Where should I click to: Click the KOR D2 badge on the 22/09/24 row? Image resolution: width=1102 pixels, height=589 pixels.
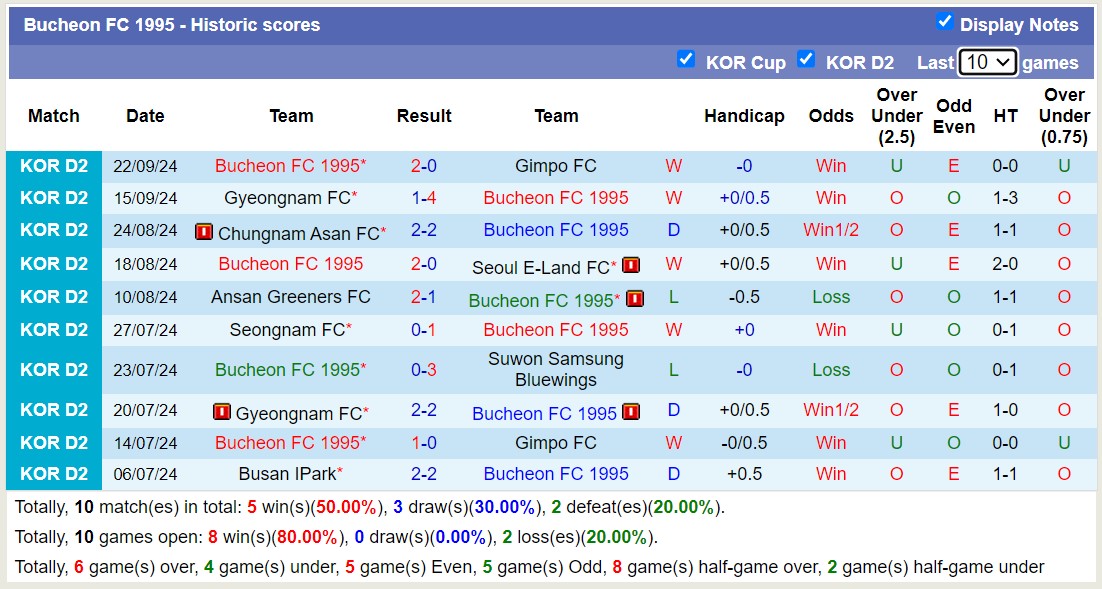[x=53, y=165]
